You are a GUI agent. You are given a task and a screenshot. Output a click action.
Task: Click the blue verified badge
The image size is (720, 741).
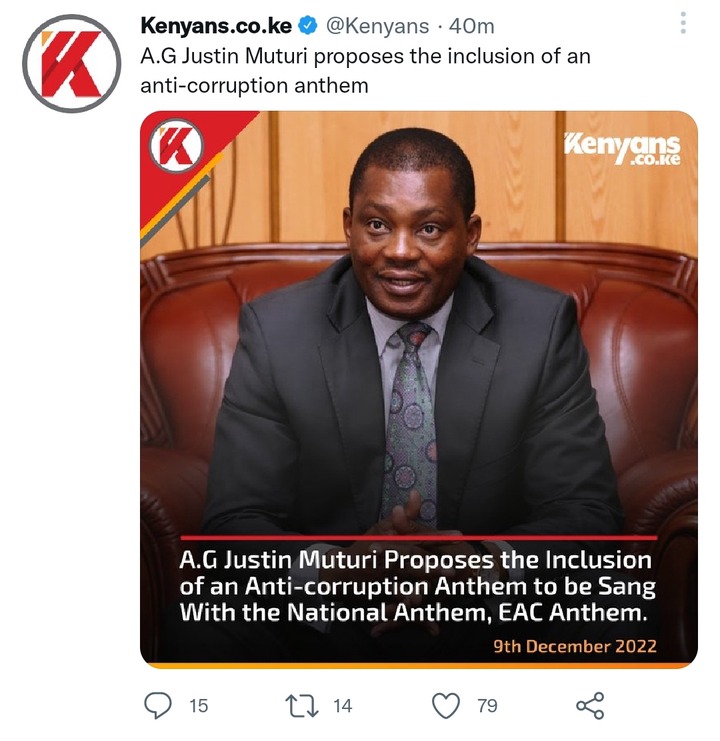click(x=309, y=26)
